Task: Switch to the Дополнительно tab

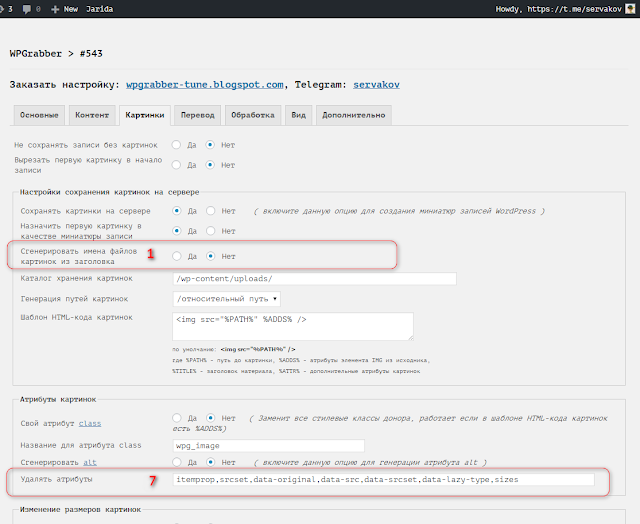Action: (x=353, y=115)
